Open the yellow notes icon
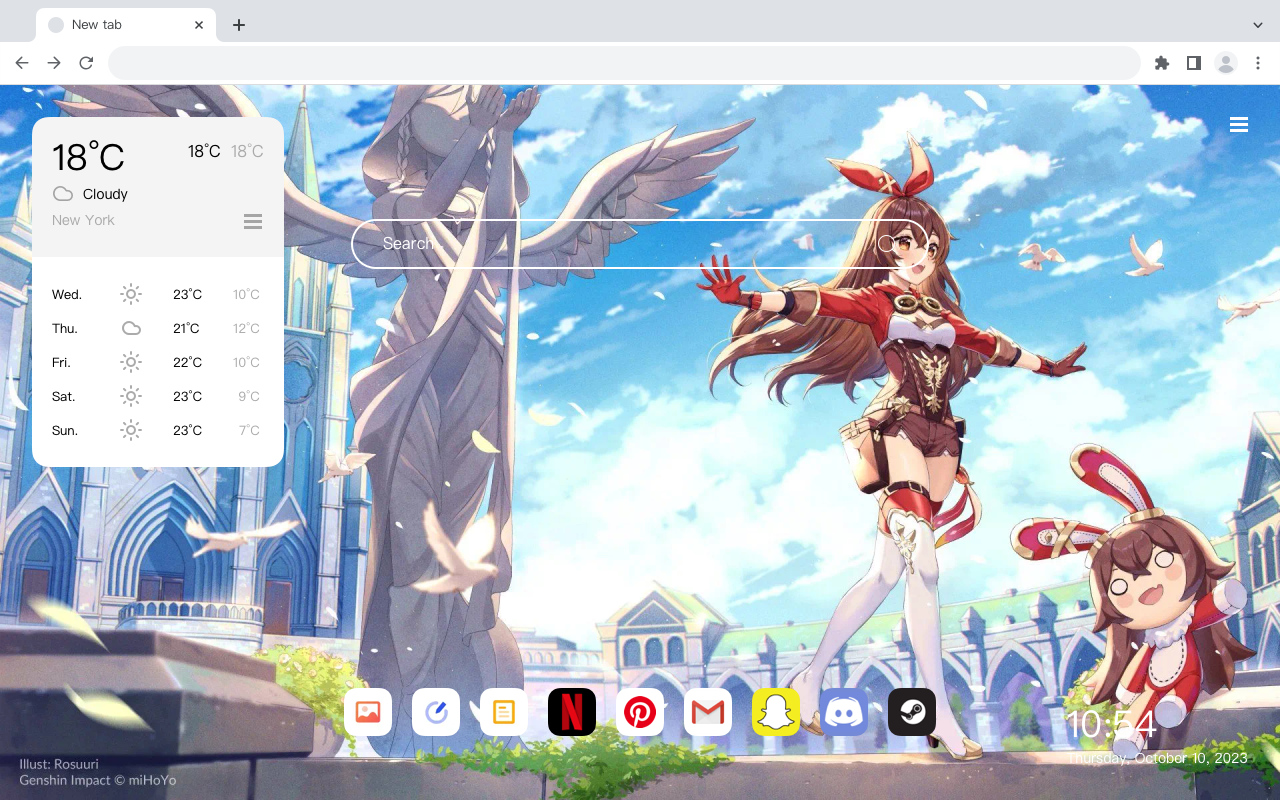The width and height of the screenshot is (1280, 800). click(x=504, y=712)
